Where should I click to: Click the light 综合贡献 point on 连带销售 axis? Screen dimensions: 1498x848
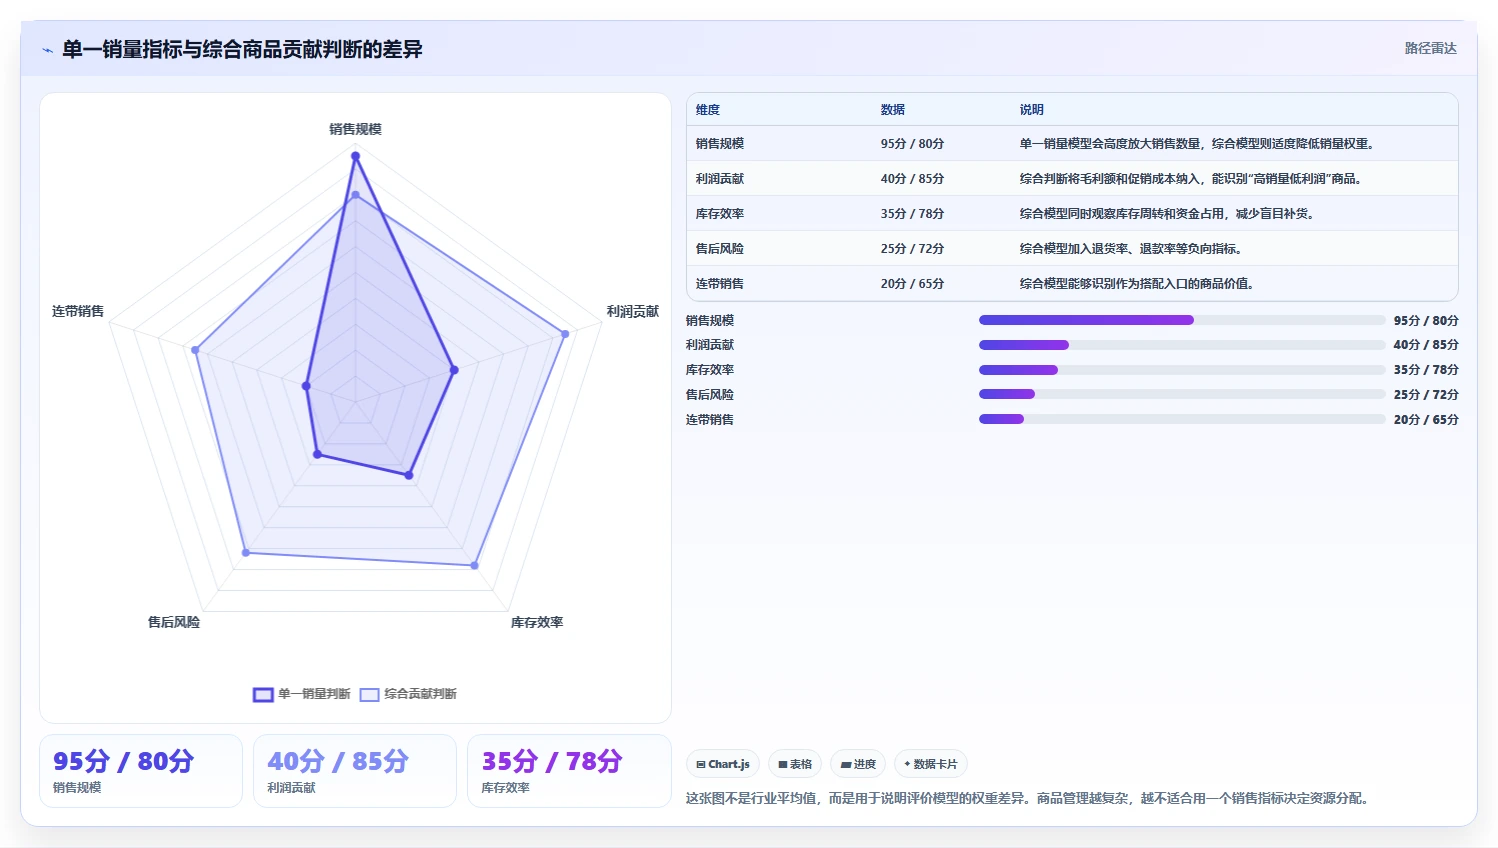pyautogui.click(x=195, y=350)
